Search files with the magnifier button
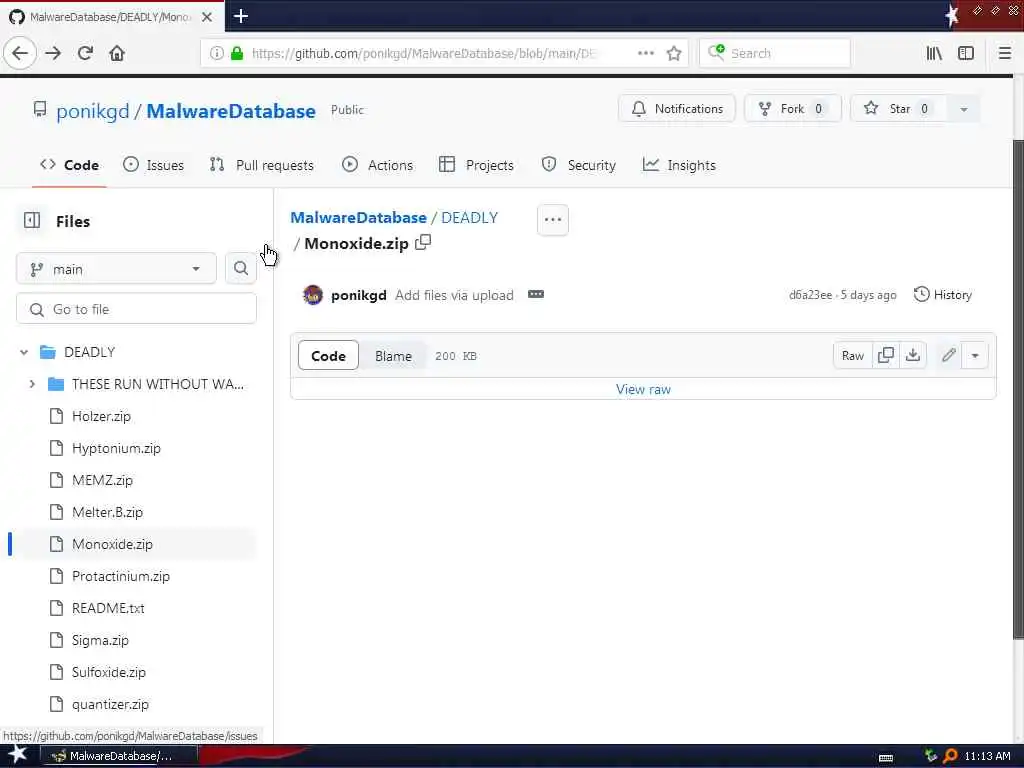 pos(241,268)
